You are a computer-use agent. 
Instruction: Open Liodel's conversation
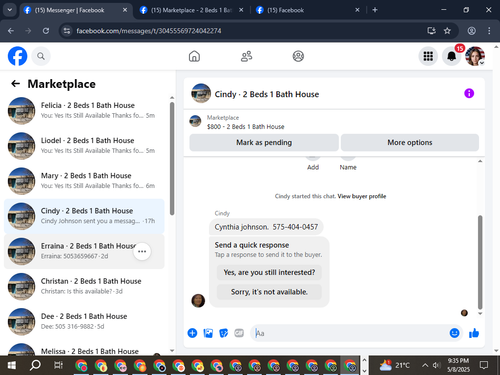click(84, 146)
